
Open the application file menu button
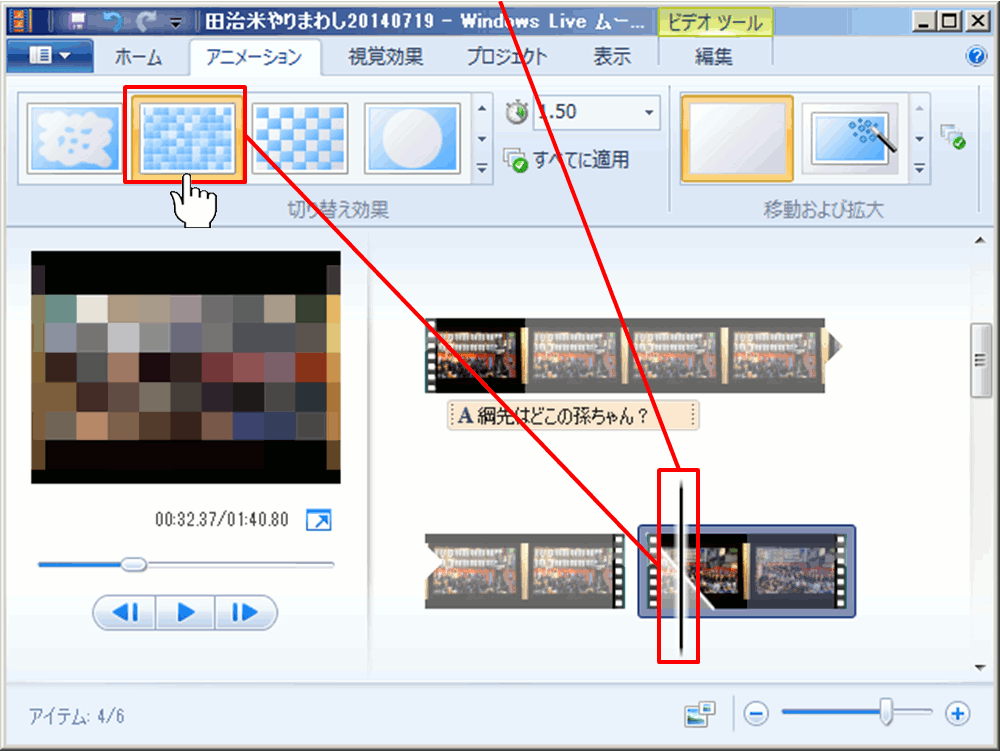pyautogui.click(x=50, y=57)
